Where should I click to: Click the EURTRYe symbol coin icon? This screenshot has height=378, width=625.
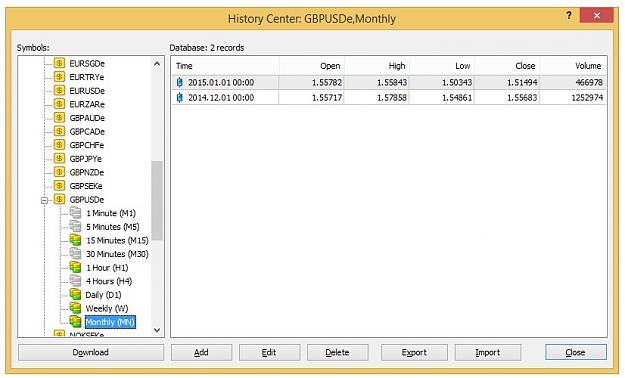(59, 77)
